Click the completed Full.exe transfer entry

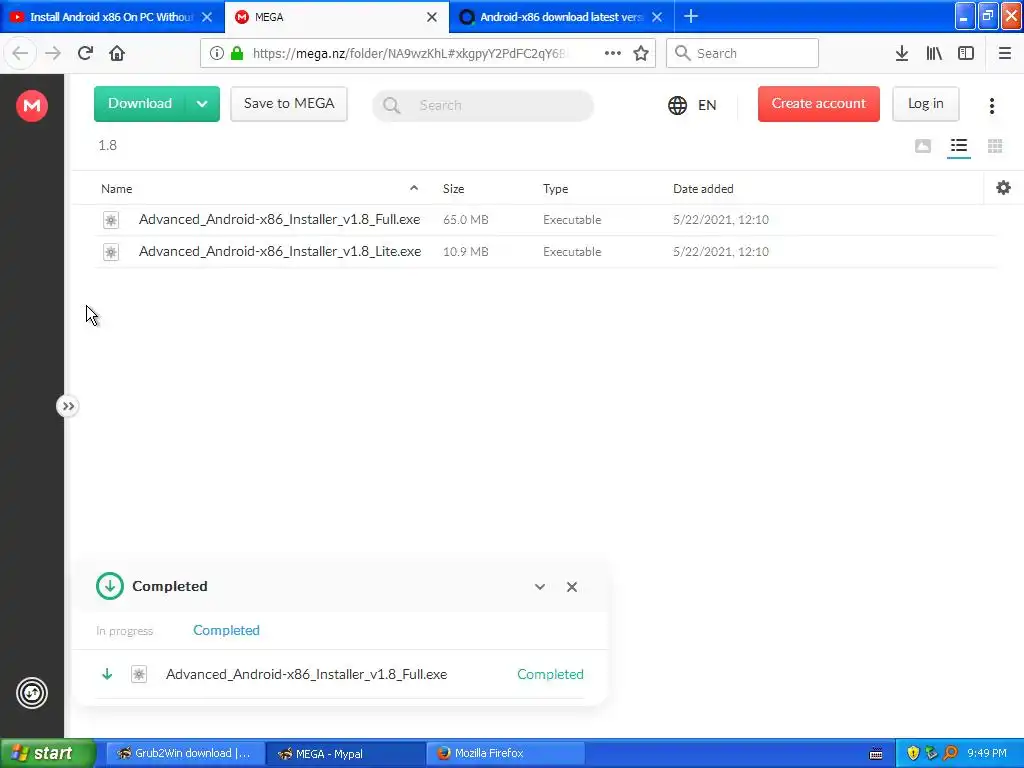point(340,674)
